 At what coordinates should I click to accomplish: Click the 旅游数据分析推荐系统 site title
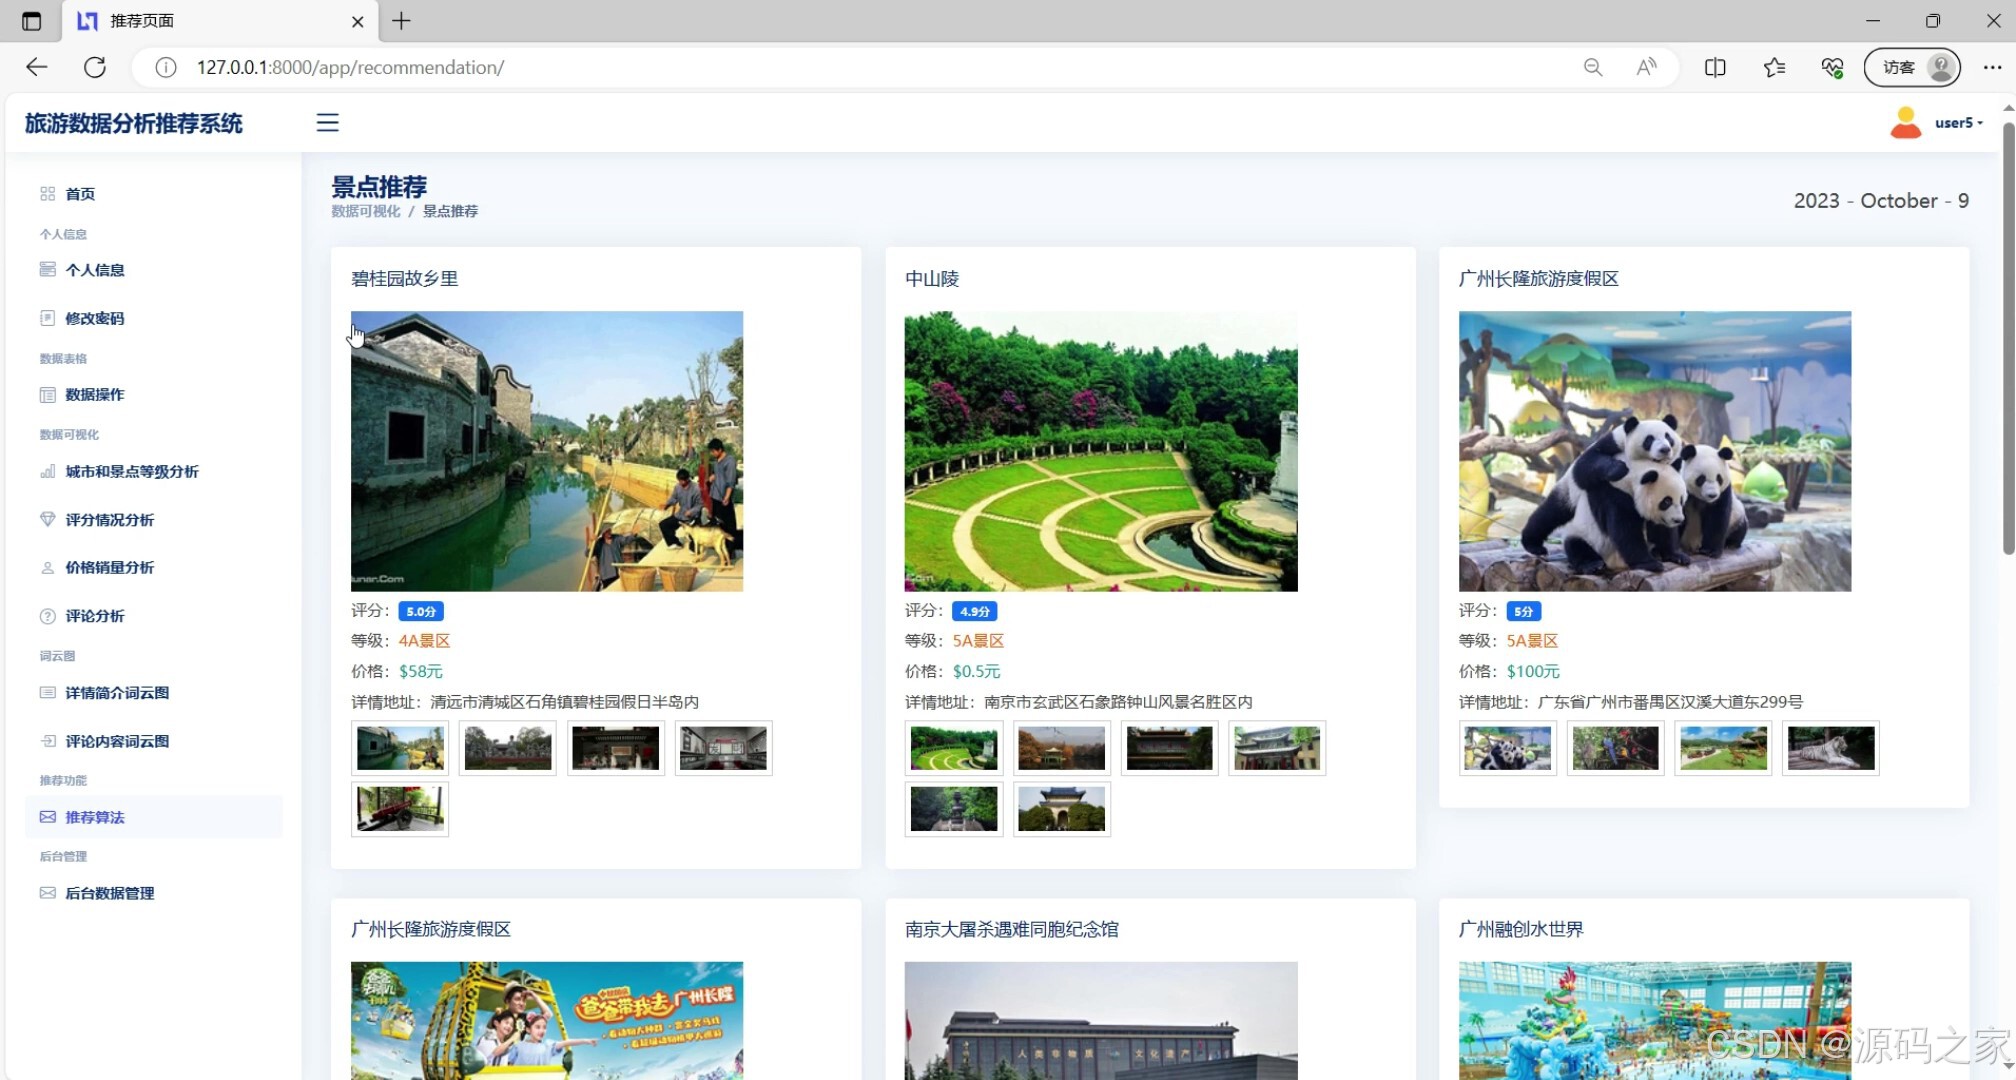[134, 123]
